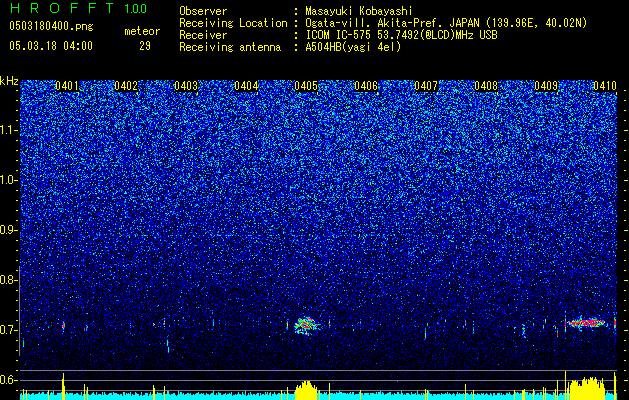The width and height of the screenshot is (629, 400).
Task: Click the meteor label
Action: point(142,31)
